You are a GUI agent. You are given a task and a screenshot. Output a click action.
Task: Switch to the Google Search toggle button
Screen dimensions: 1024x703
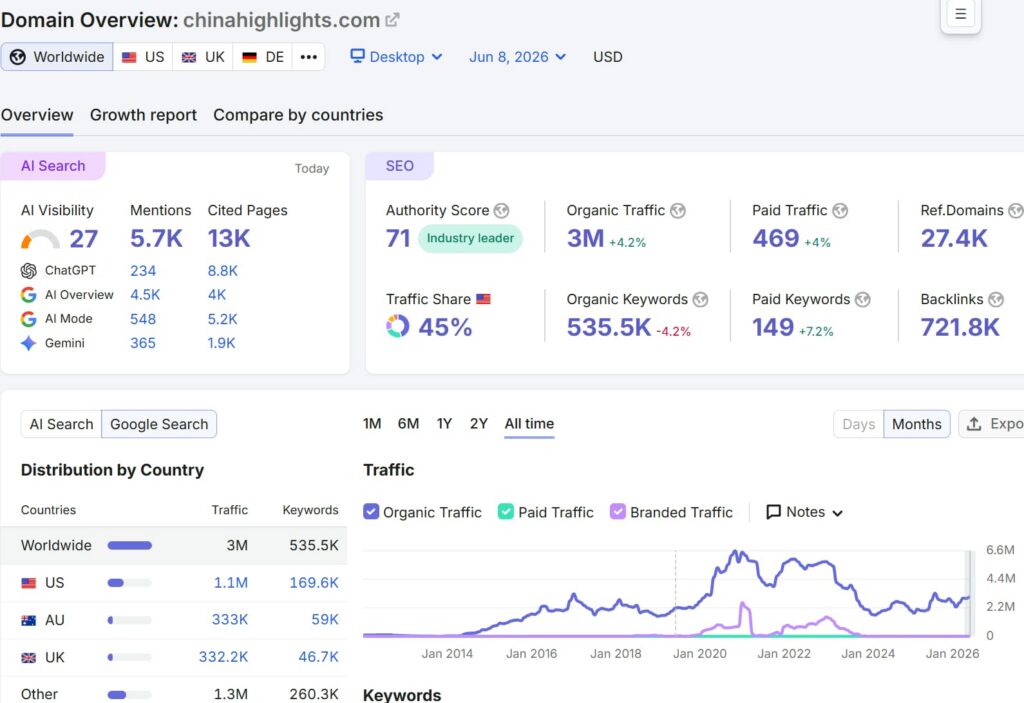click(159, 424)
